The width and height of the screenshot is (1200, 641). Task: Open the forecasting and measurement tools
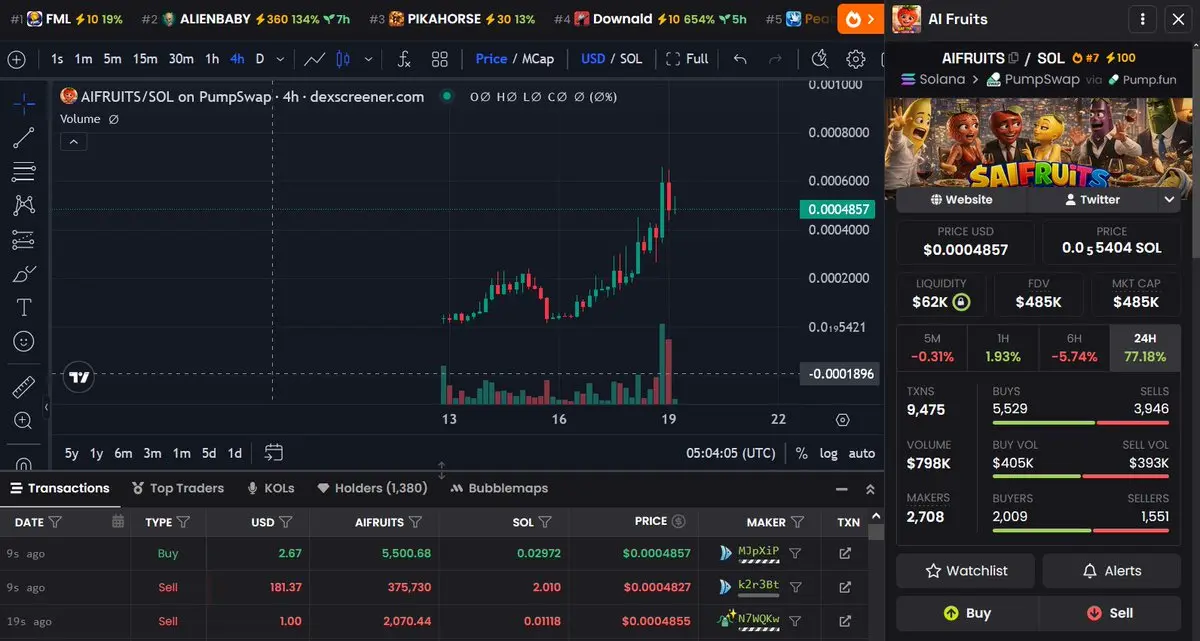point(24,240)
